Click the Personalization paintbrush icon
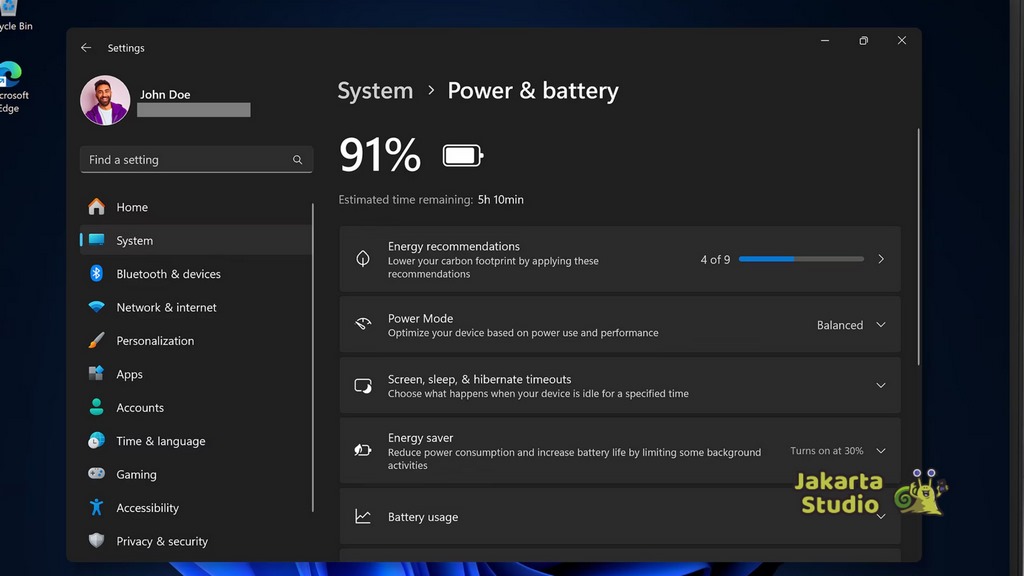The height and width of the screenshot is (576, 1024). click(97, 341)
